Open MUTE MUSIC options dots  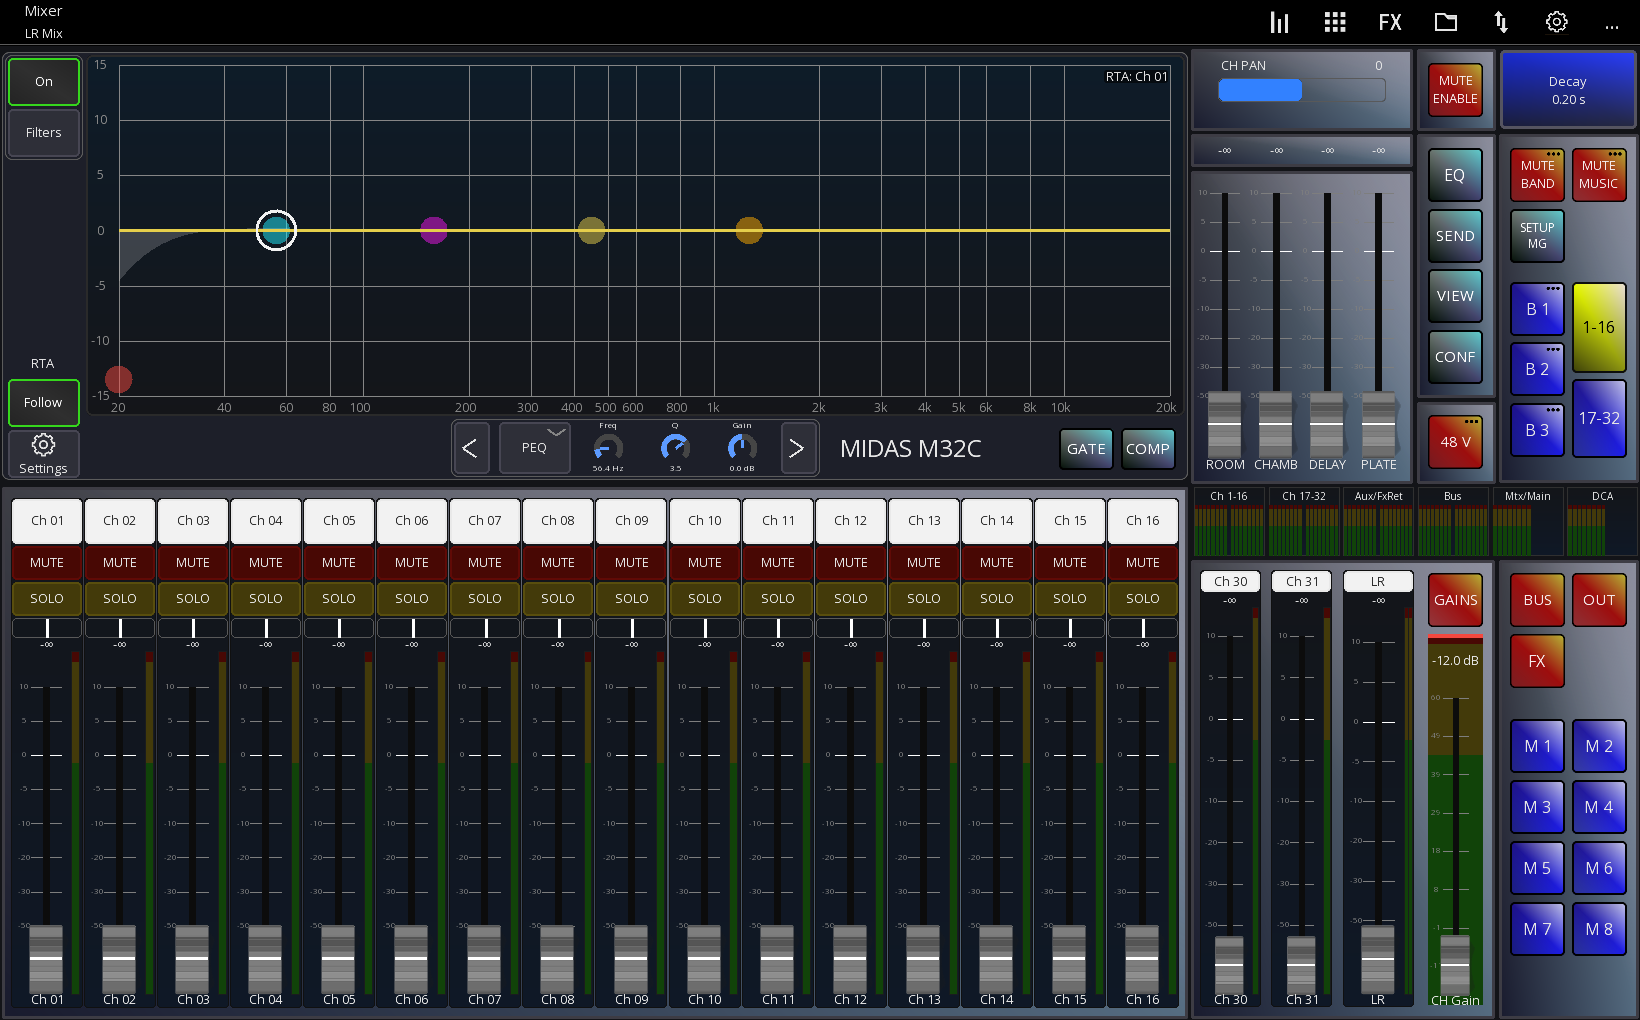1615,154
